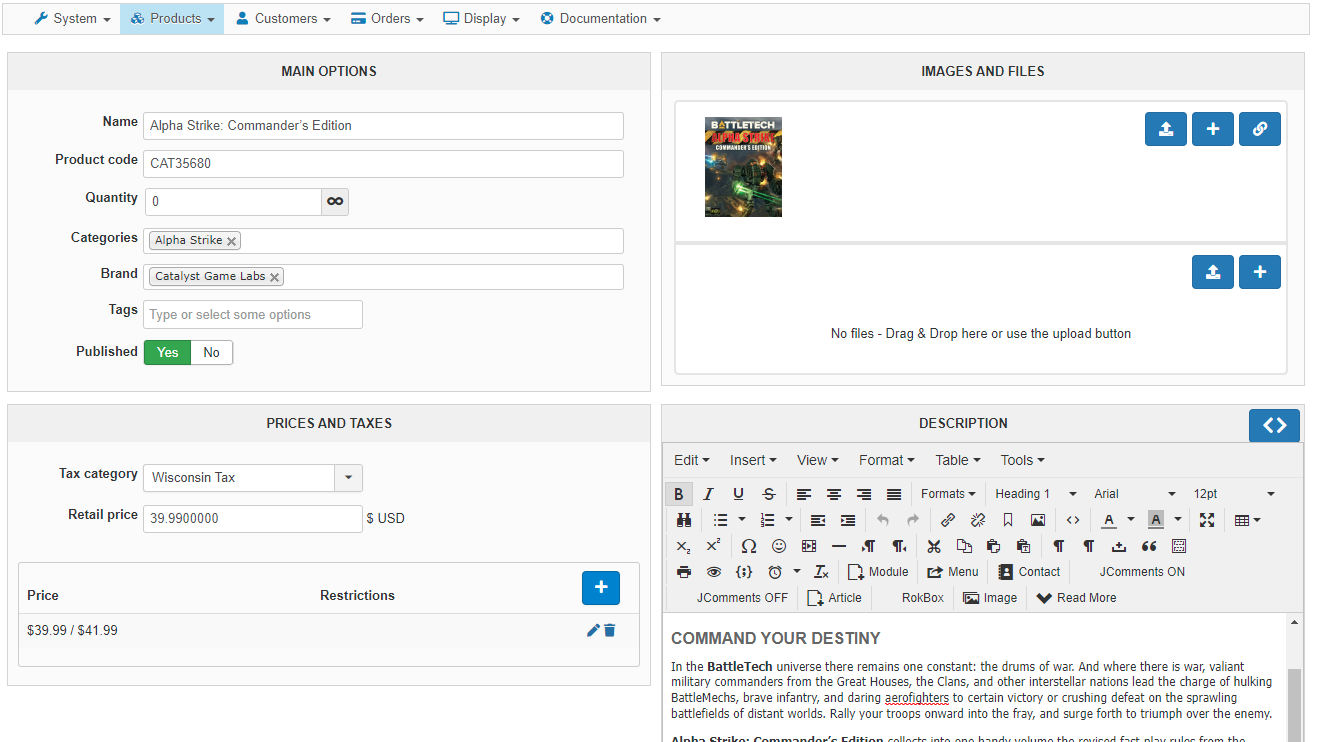Remove the Alpha Strike category tag

(232, 241)
